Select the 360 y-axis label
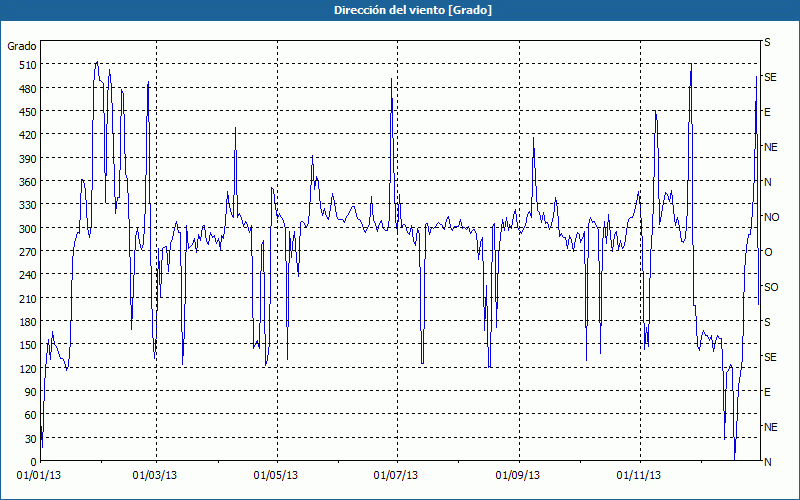The width and height of the screenshot is (800, 500). [28, 182]
